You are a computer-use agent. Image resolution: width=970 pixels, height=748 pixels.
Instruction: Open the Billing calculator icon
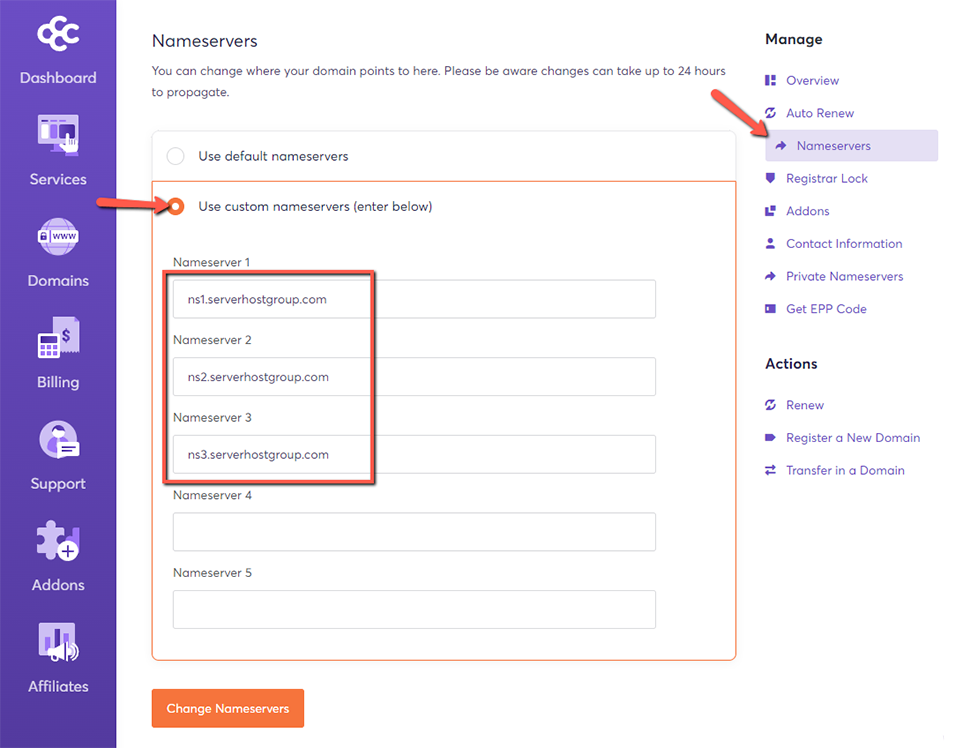coord(58,338)
